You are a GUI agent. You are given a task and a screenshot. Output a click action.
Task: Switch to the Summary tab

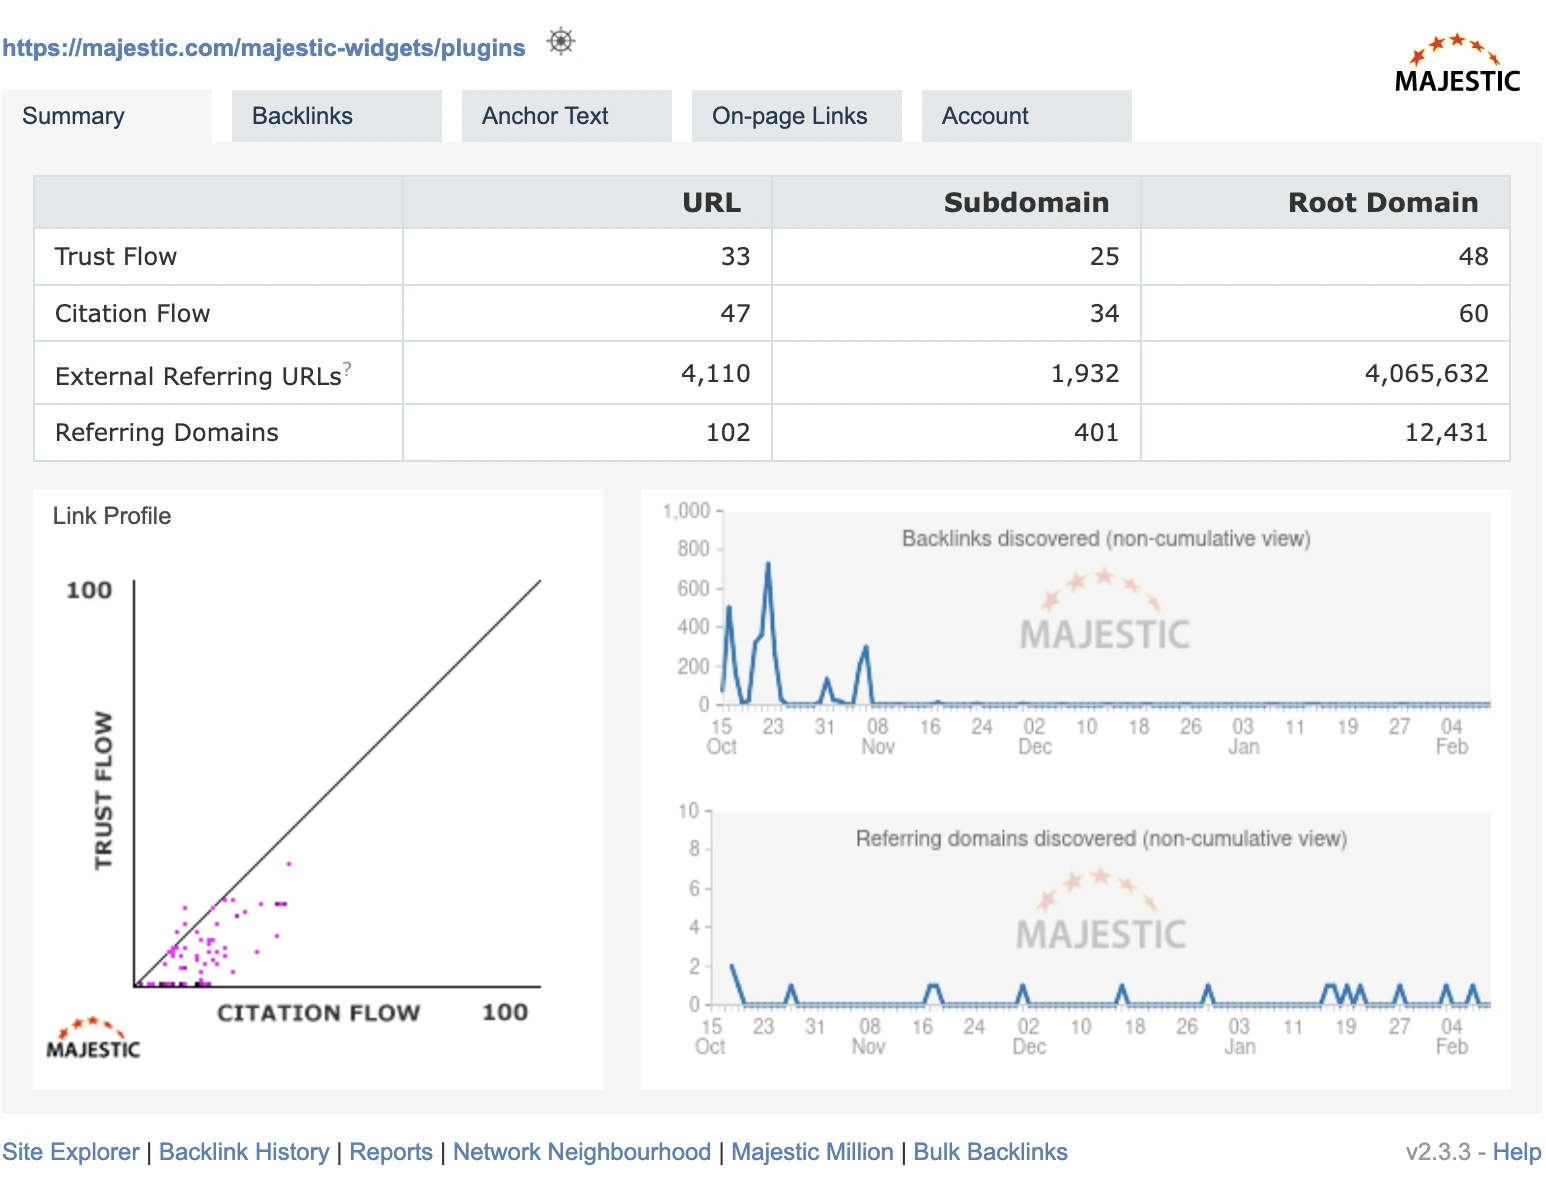point(107,116)
